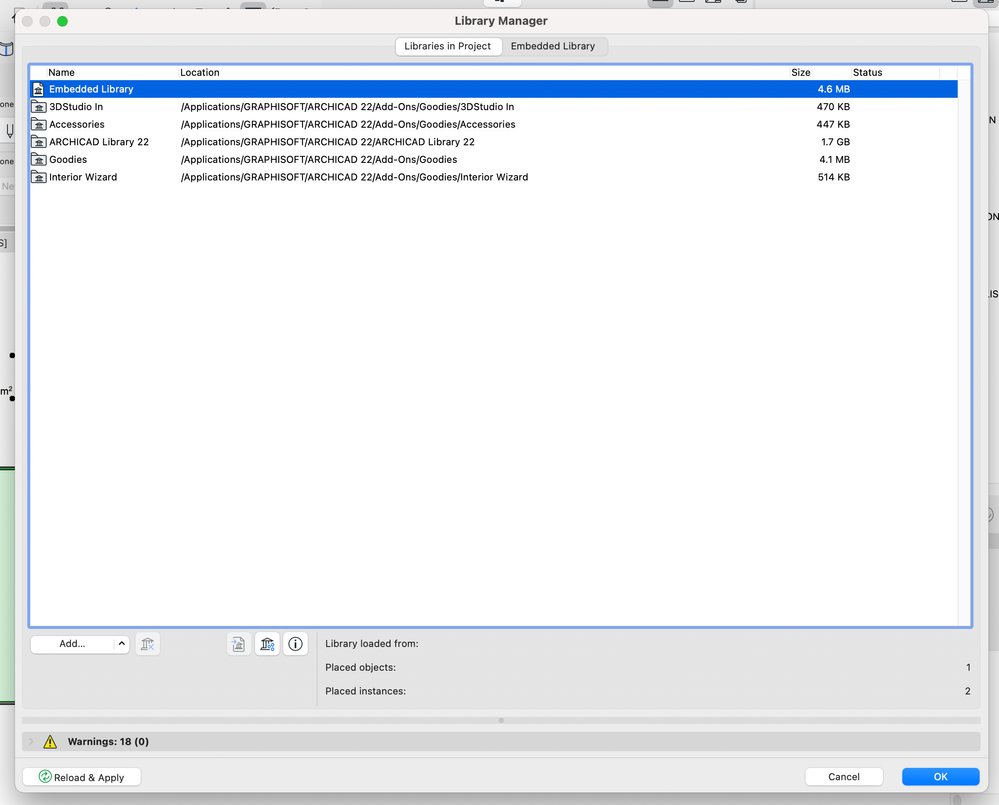Click the green reload icon

click(x=45, y=776)
